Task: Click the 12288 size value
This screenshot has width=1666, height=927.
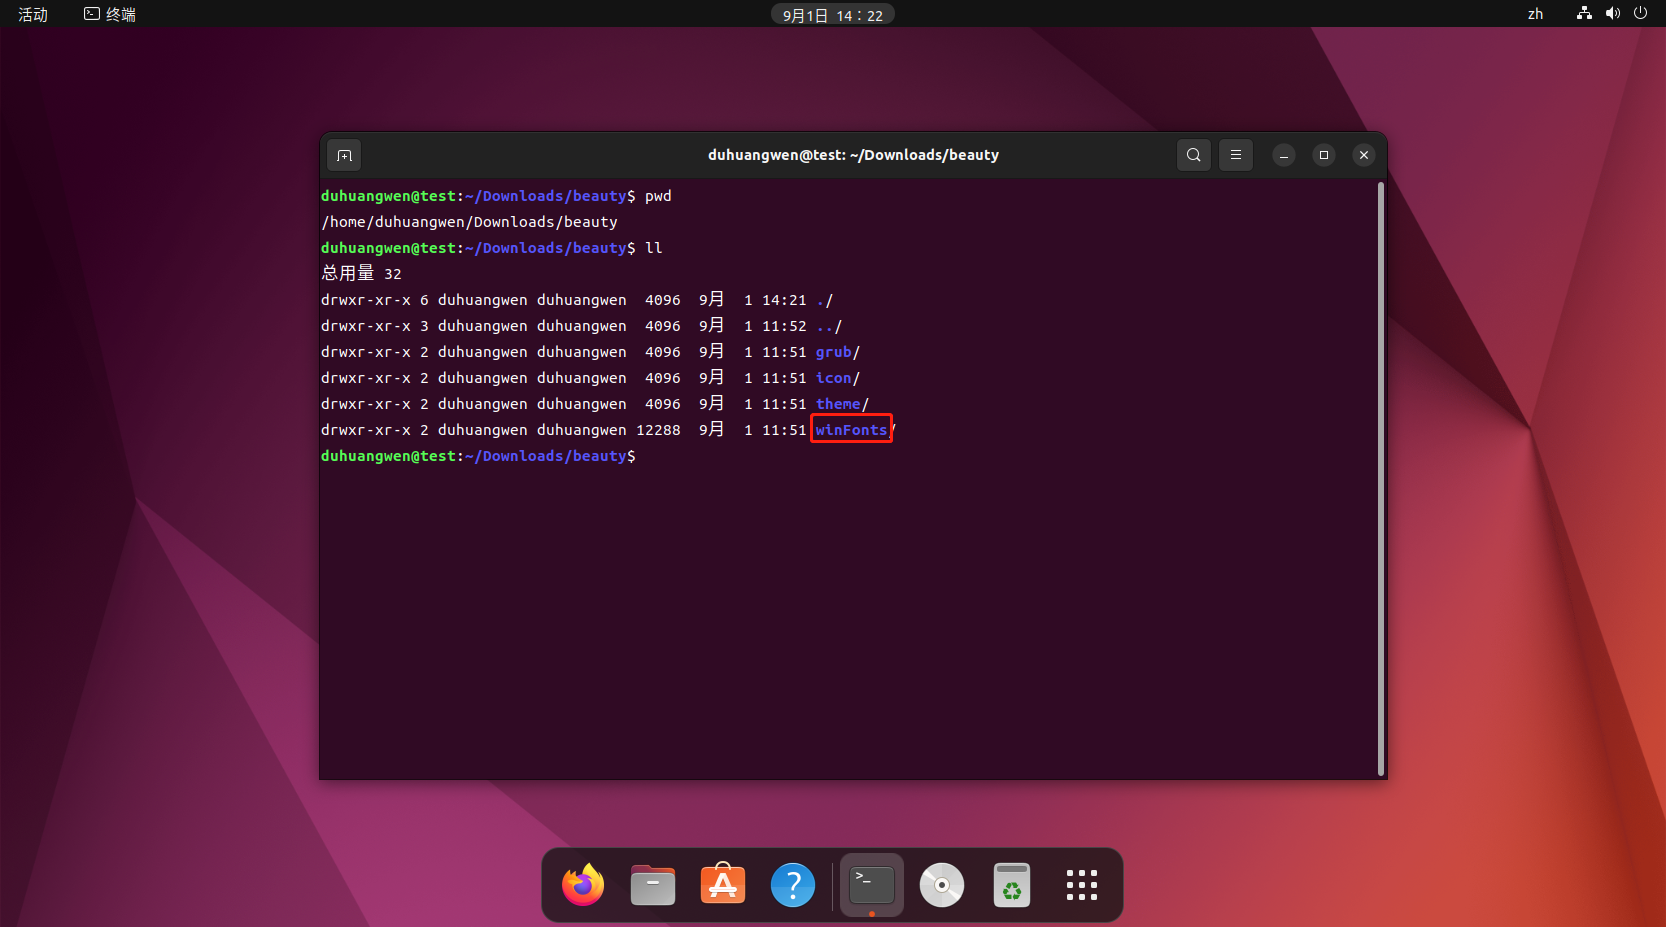Action: coord(658,430)
